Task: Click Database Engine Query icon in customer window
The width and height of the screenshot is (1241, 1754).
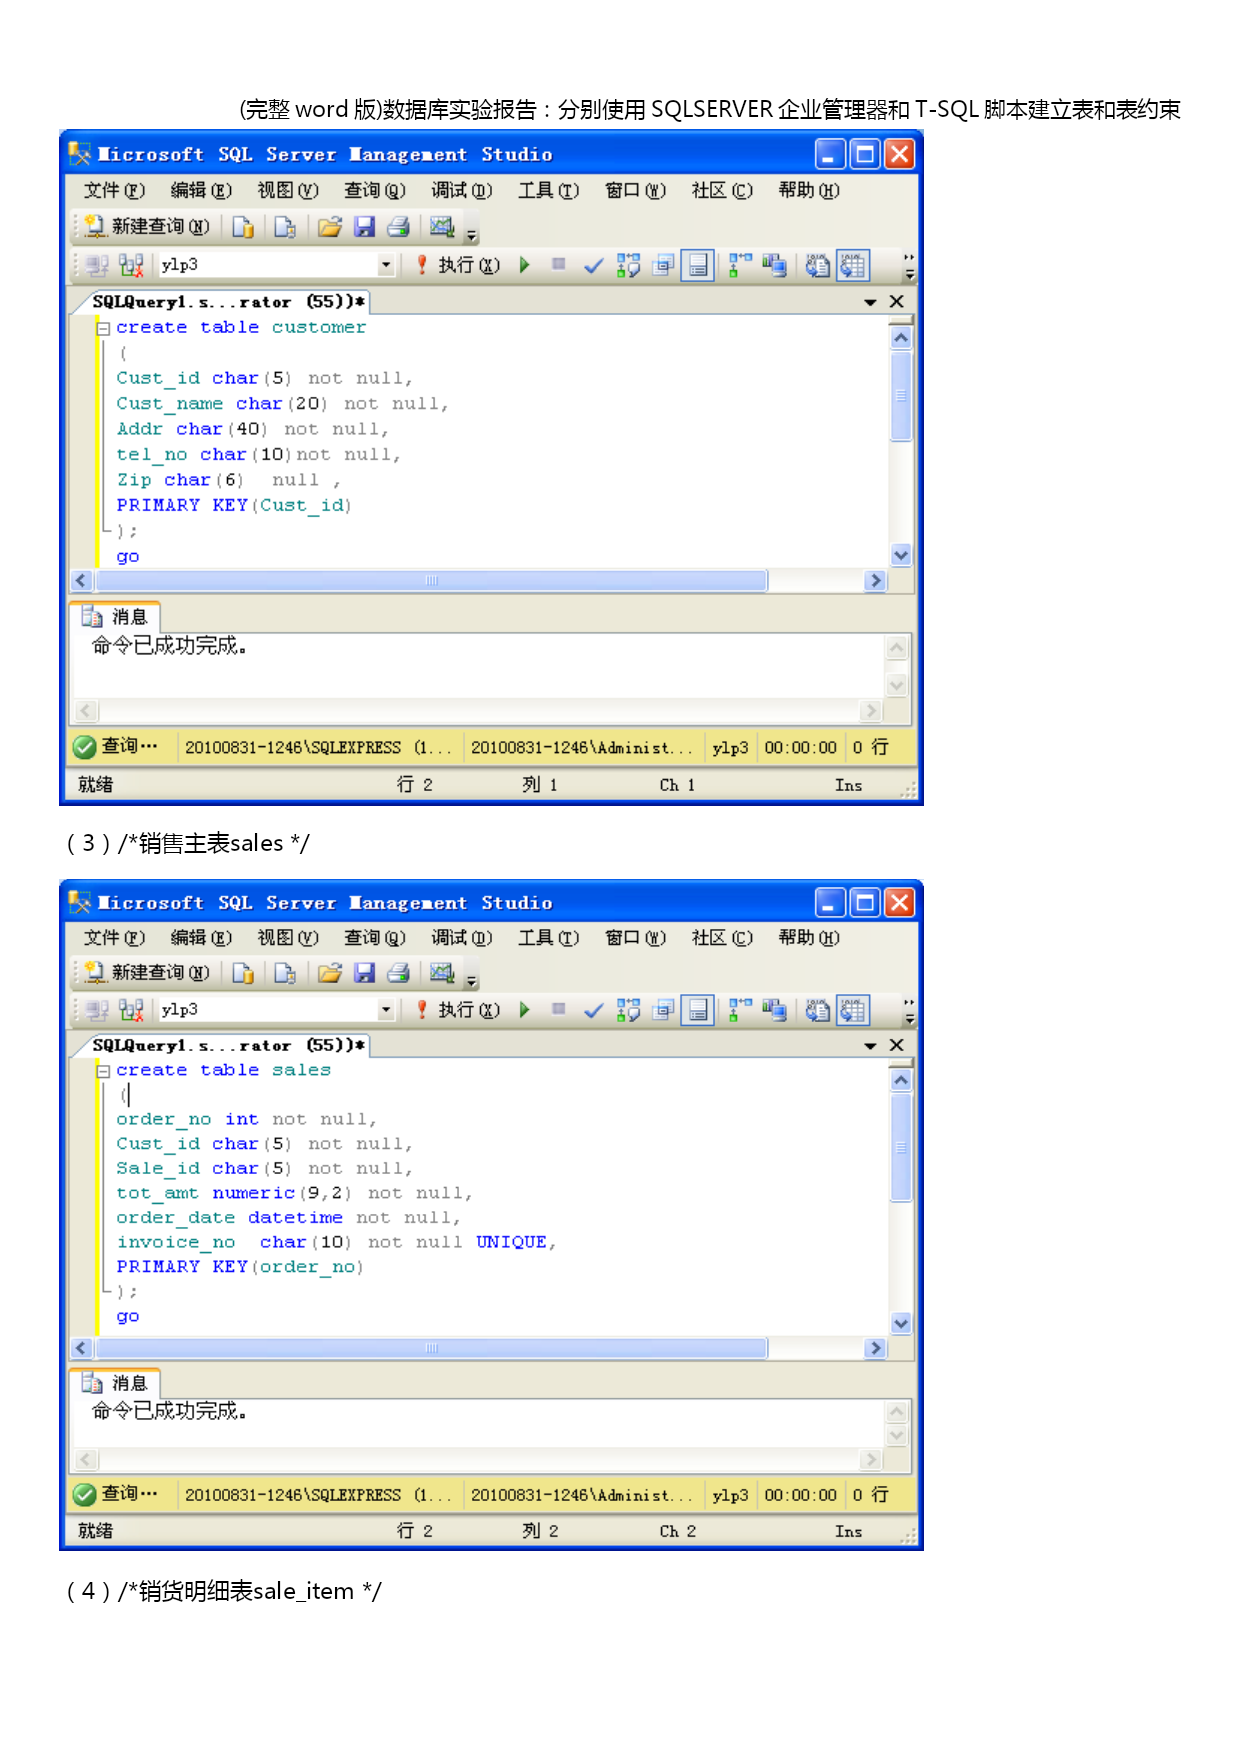Action: (242, 227)
